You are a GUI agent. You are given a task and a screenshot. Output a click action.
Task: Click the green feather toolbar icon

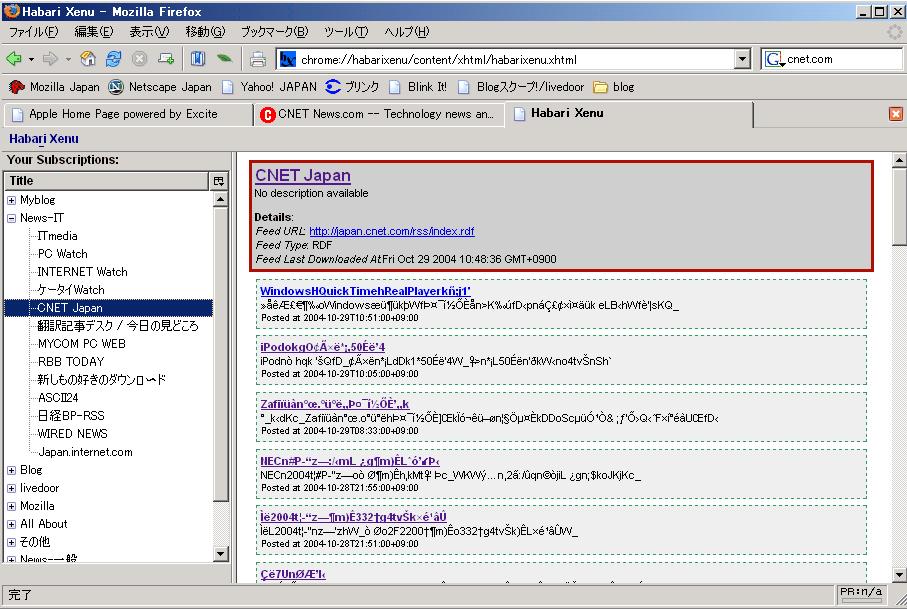(224, 58)
